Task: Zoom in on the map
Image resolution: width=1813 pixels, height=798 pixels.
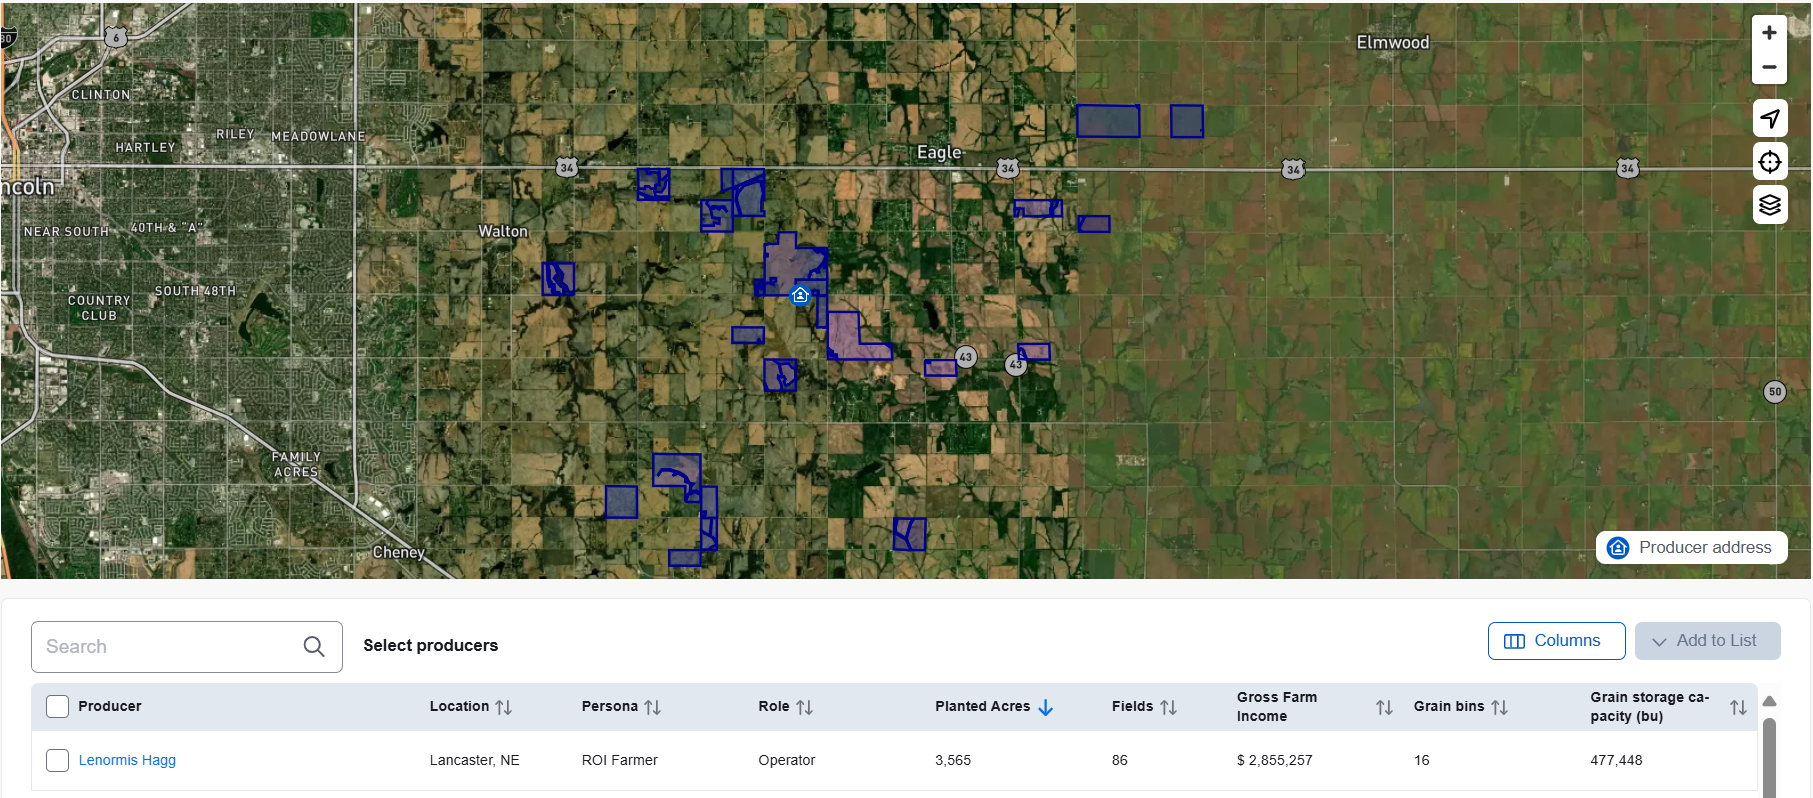Action: (x=1769, y=33)
